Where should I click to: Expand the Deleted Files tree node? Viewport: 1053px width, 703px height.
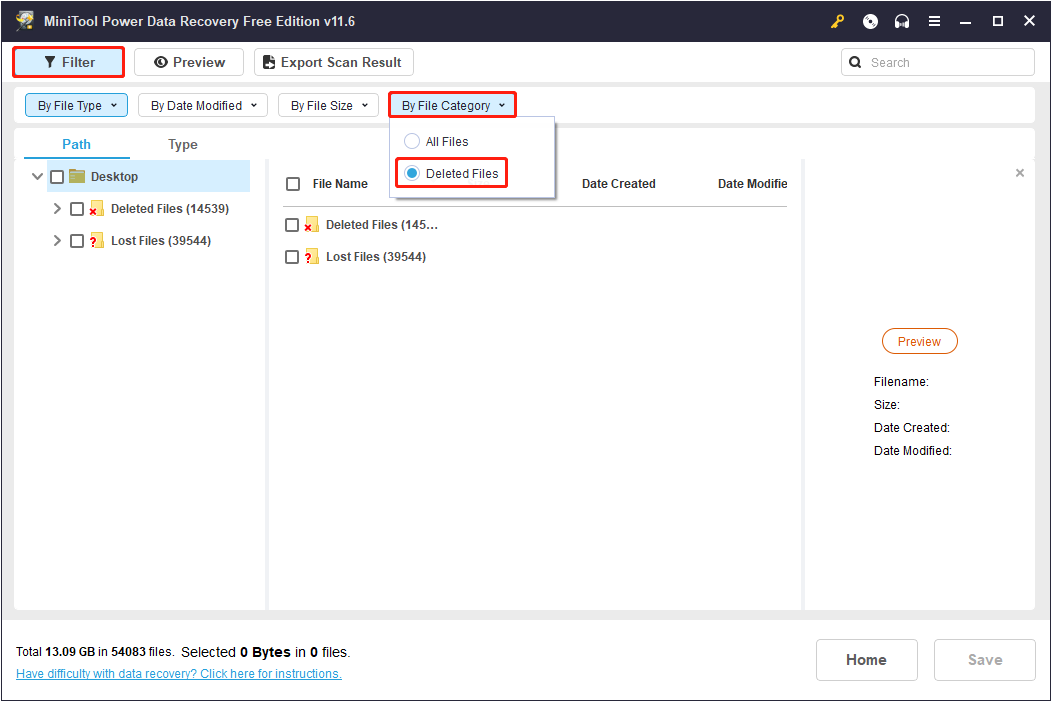57,208
